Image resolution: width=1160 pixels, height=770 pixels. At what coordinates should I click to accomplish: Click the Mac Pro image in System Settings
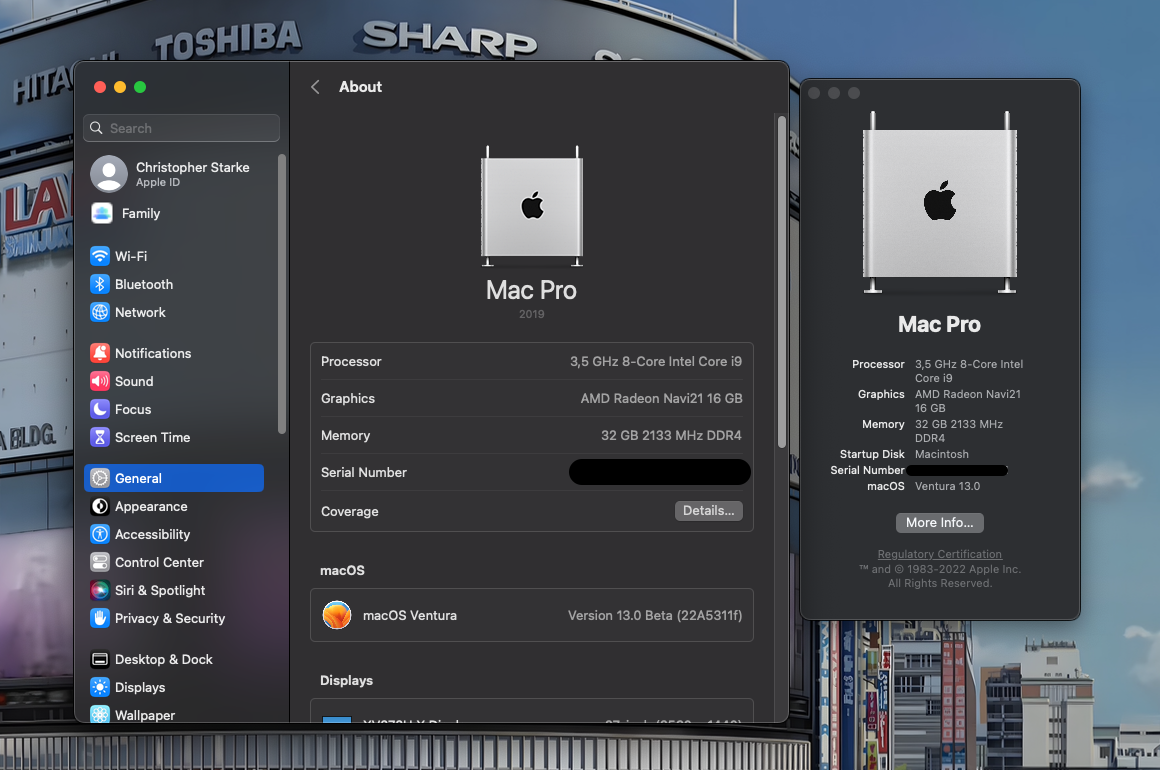click(532, 206)
